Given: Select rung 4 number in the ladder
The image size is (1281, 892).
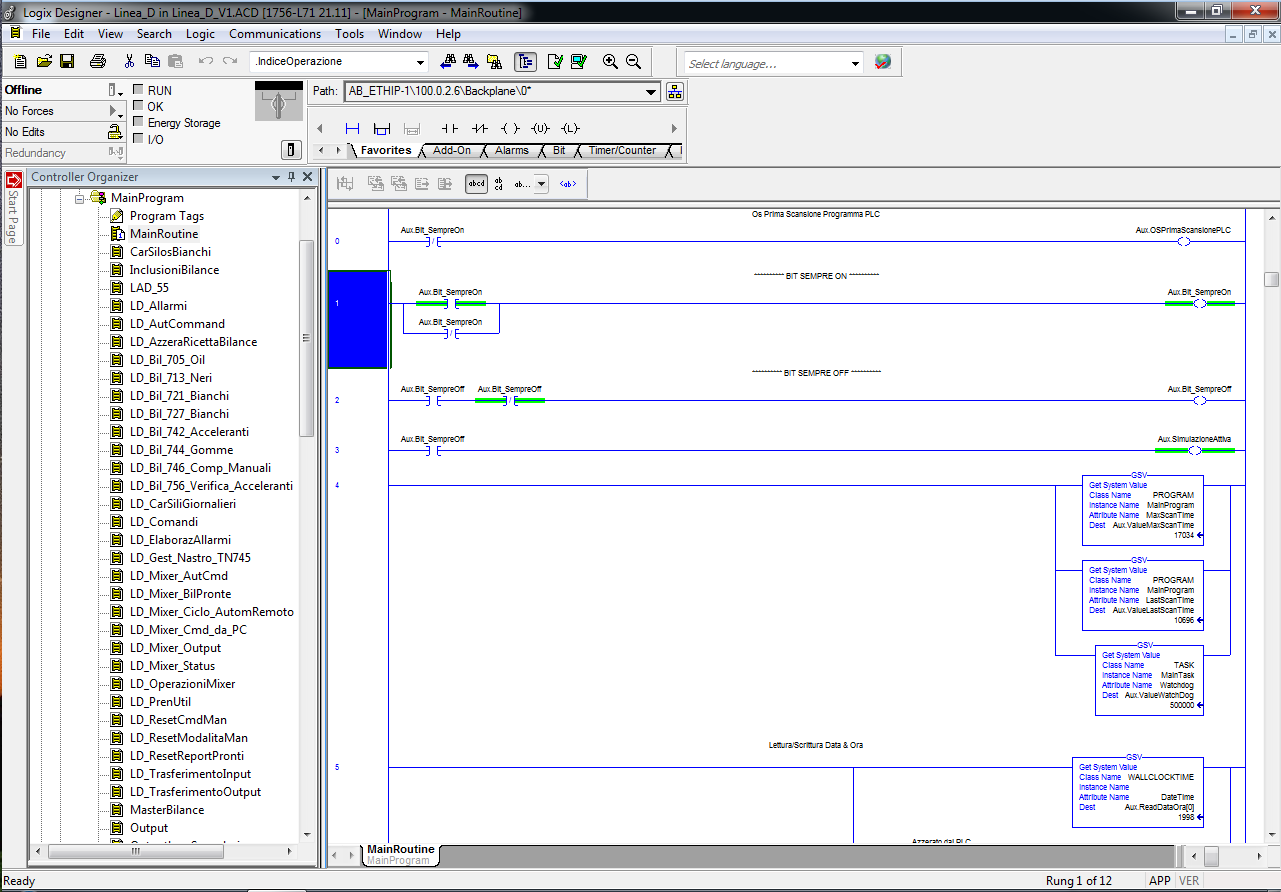Looking at the screenshot, I should pyautogui.click(x=337, y=485).
